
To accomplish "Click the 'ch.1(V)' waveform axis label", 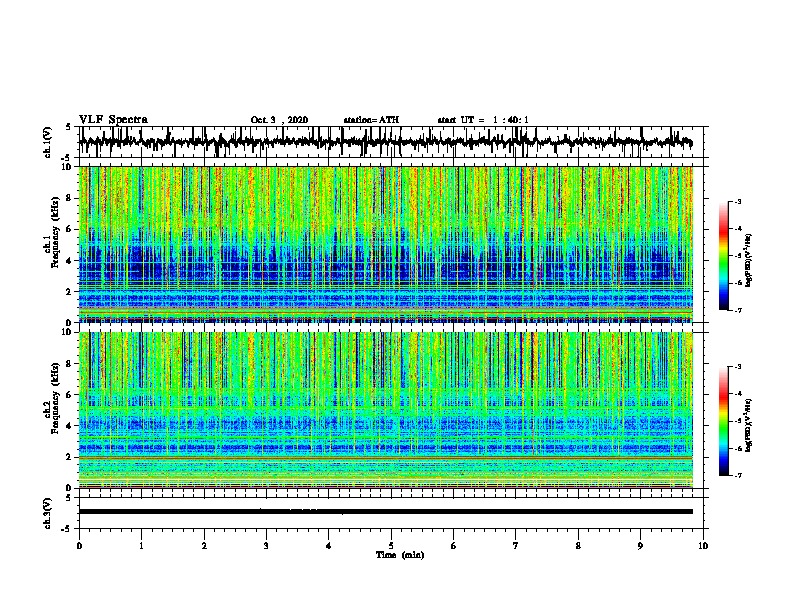I will tap(47, 142).
